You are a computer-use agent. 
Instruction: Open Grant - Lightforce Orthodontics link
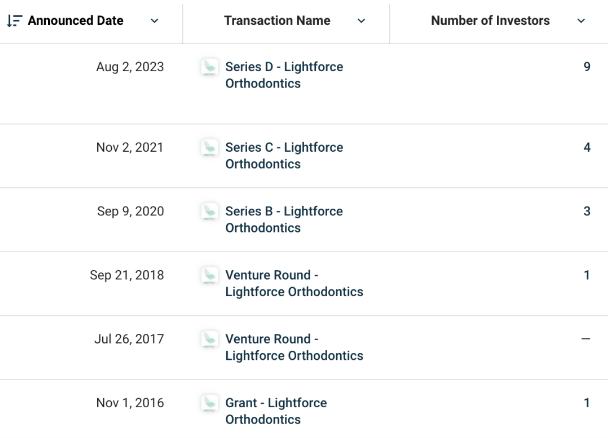(x=276, y=411)
